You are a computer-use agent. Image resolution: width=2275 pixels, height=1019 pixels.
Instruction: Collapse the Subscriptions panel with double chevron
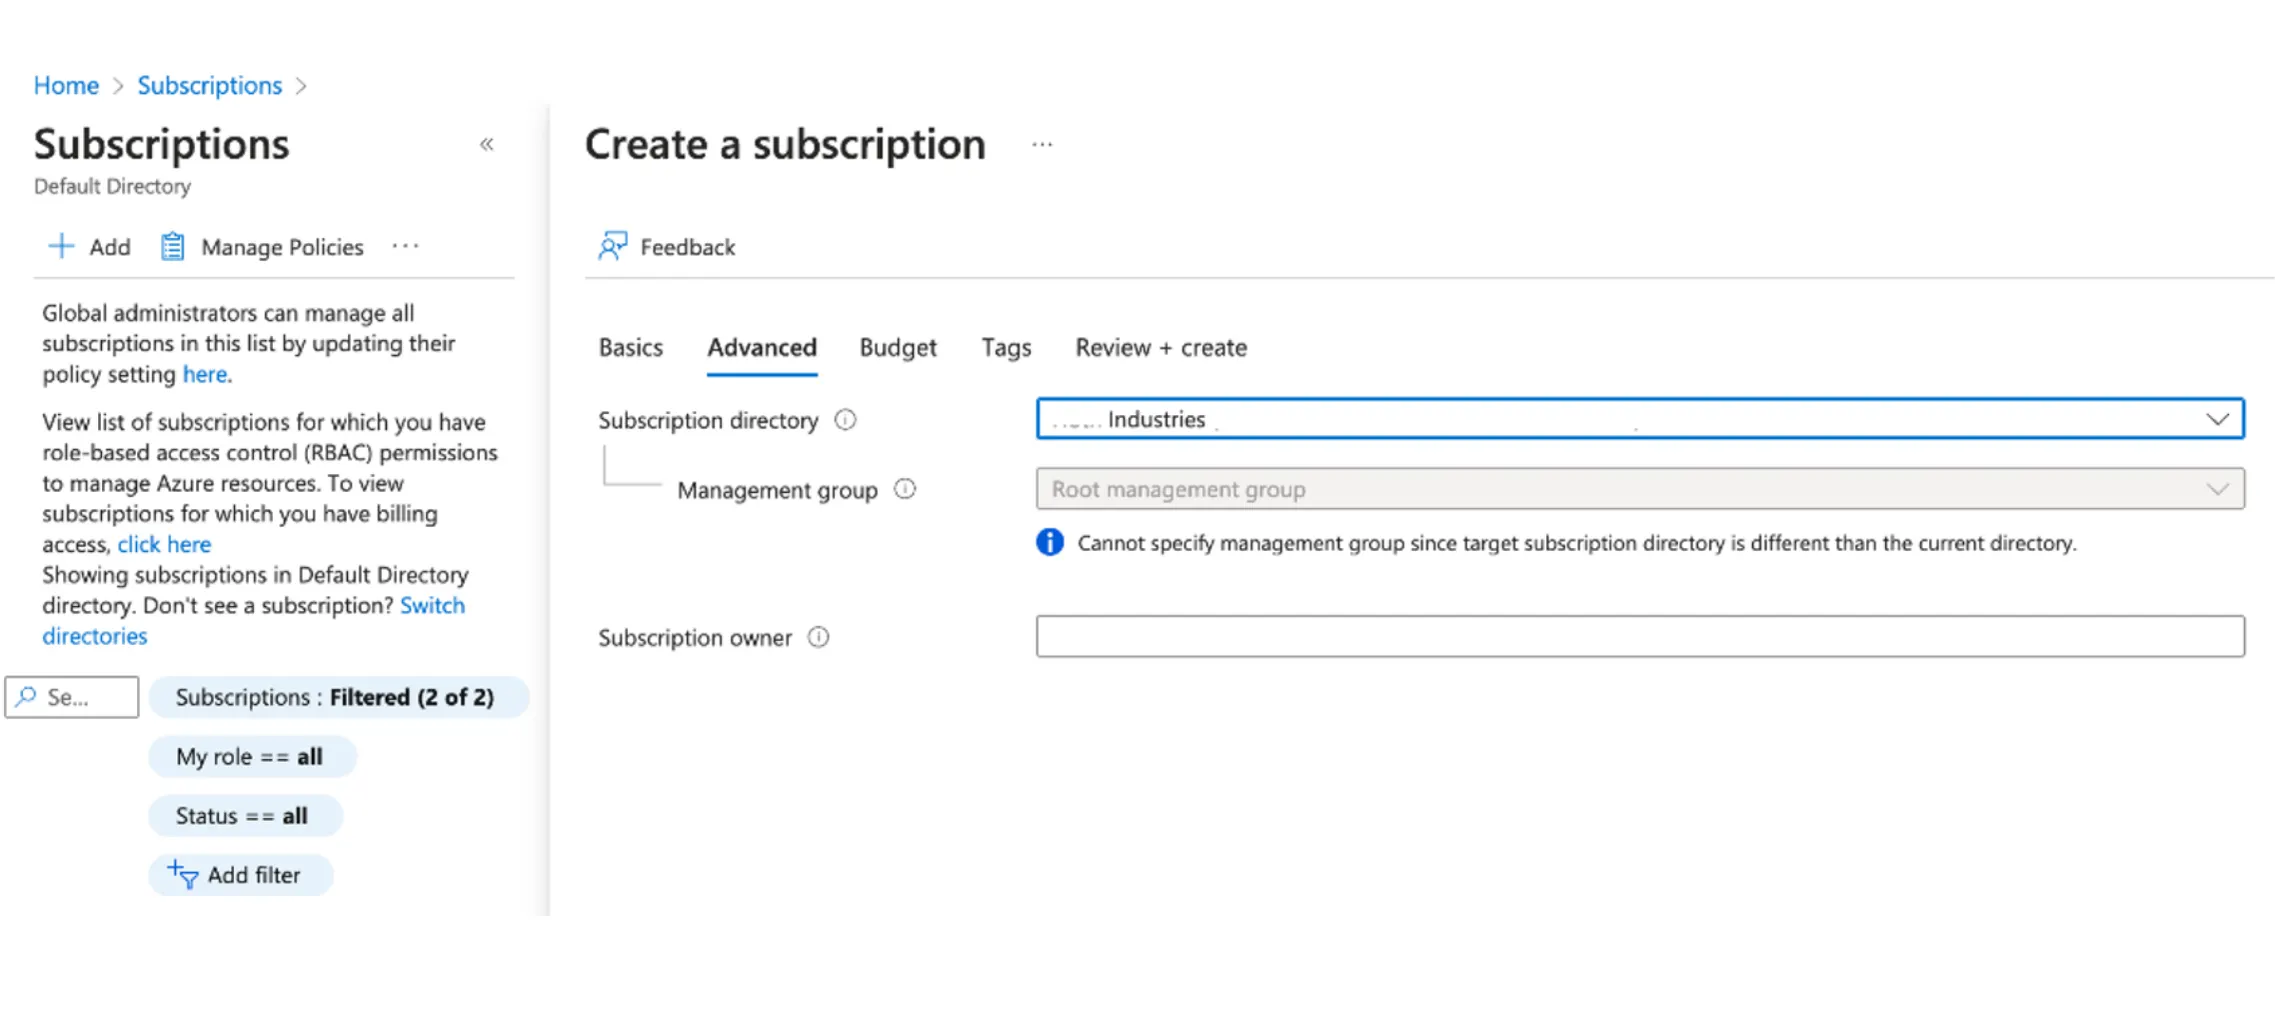[x=487, y=145]
